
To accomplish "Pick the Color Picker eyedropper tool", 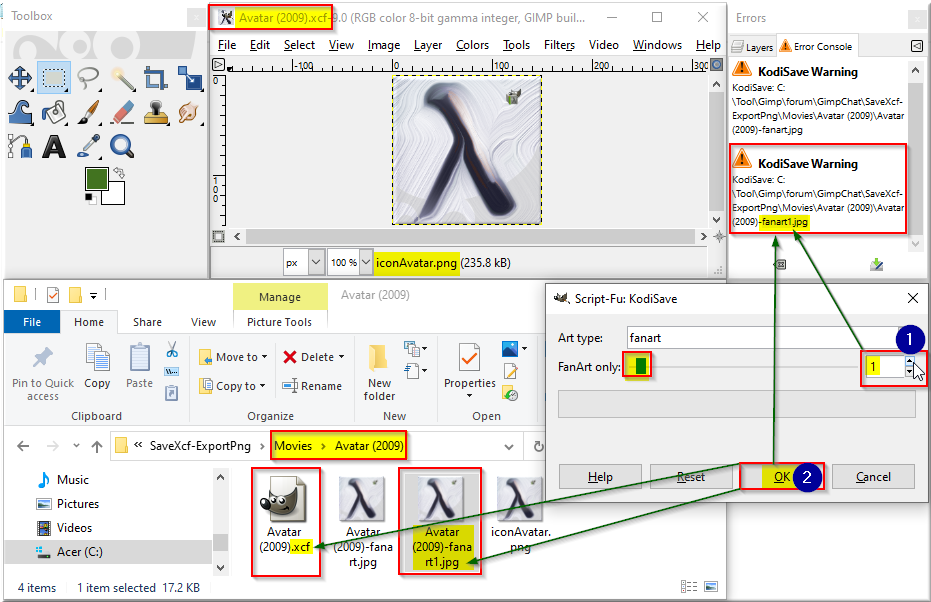I will pyautogui.click(x=88, y=146).
